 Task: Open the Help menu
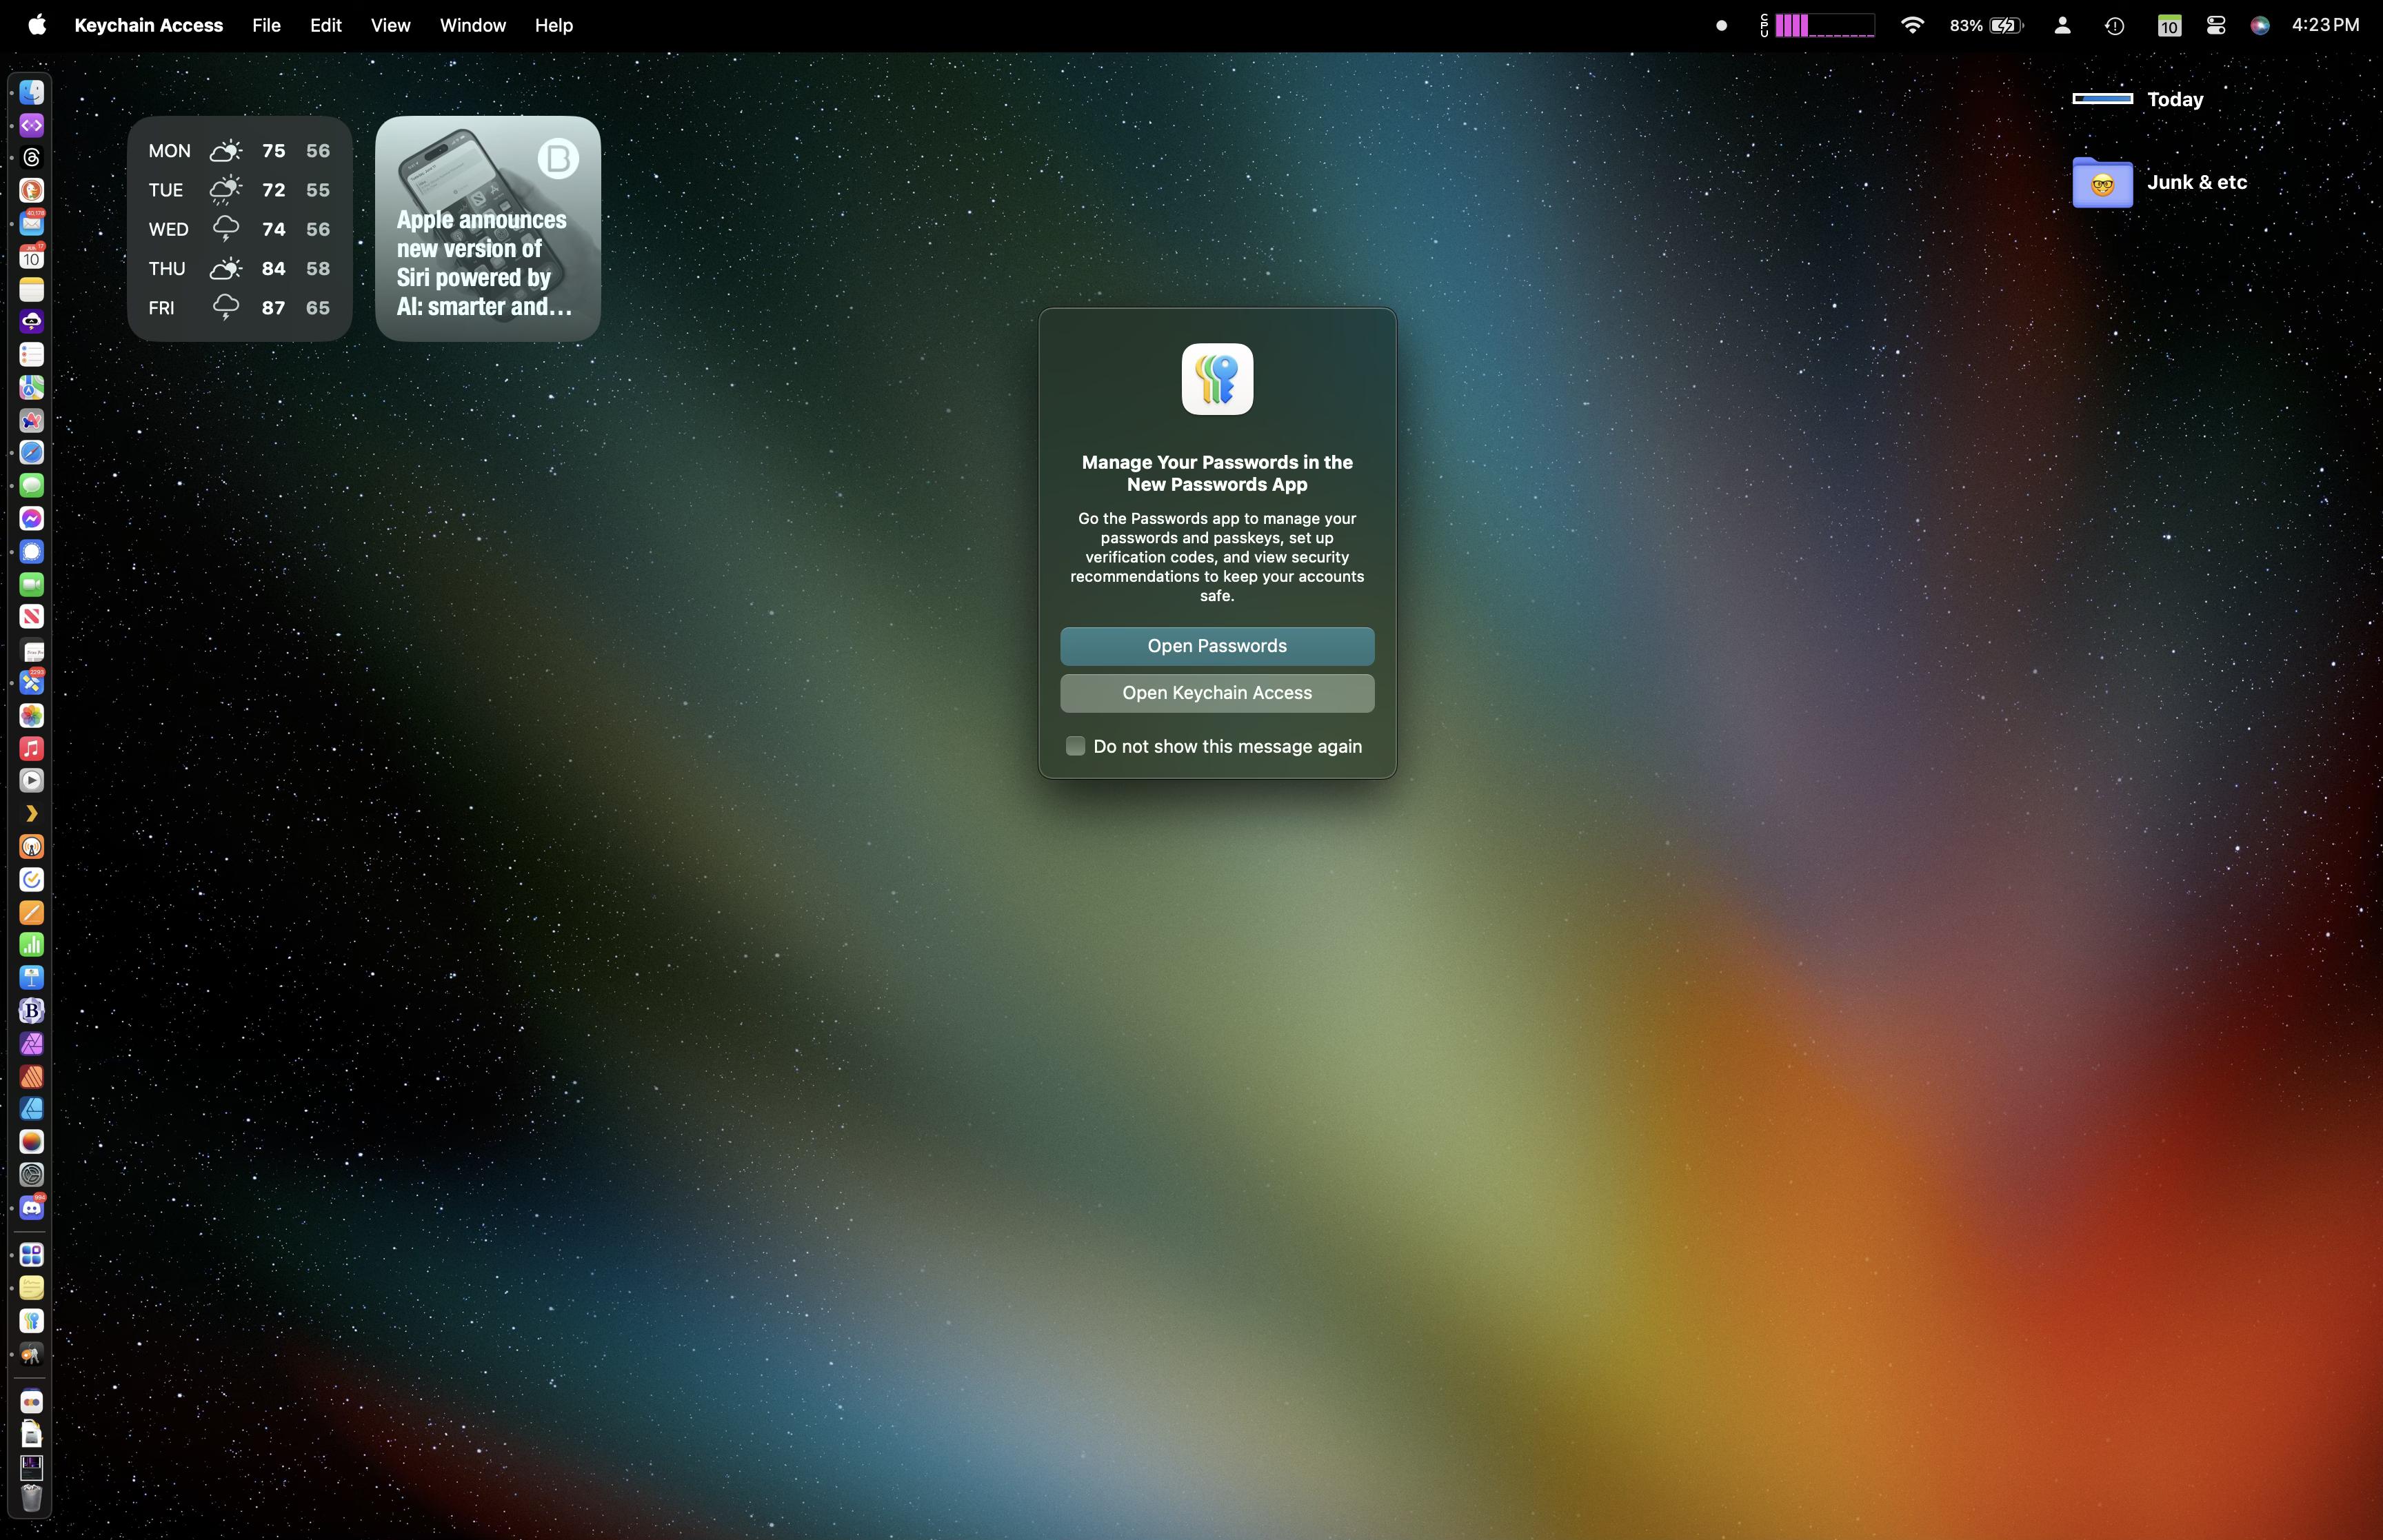(x=554, y=25)
